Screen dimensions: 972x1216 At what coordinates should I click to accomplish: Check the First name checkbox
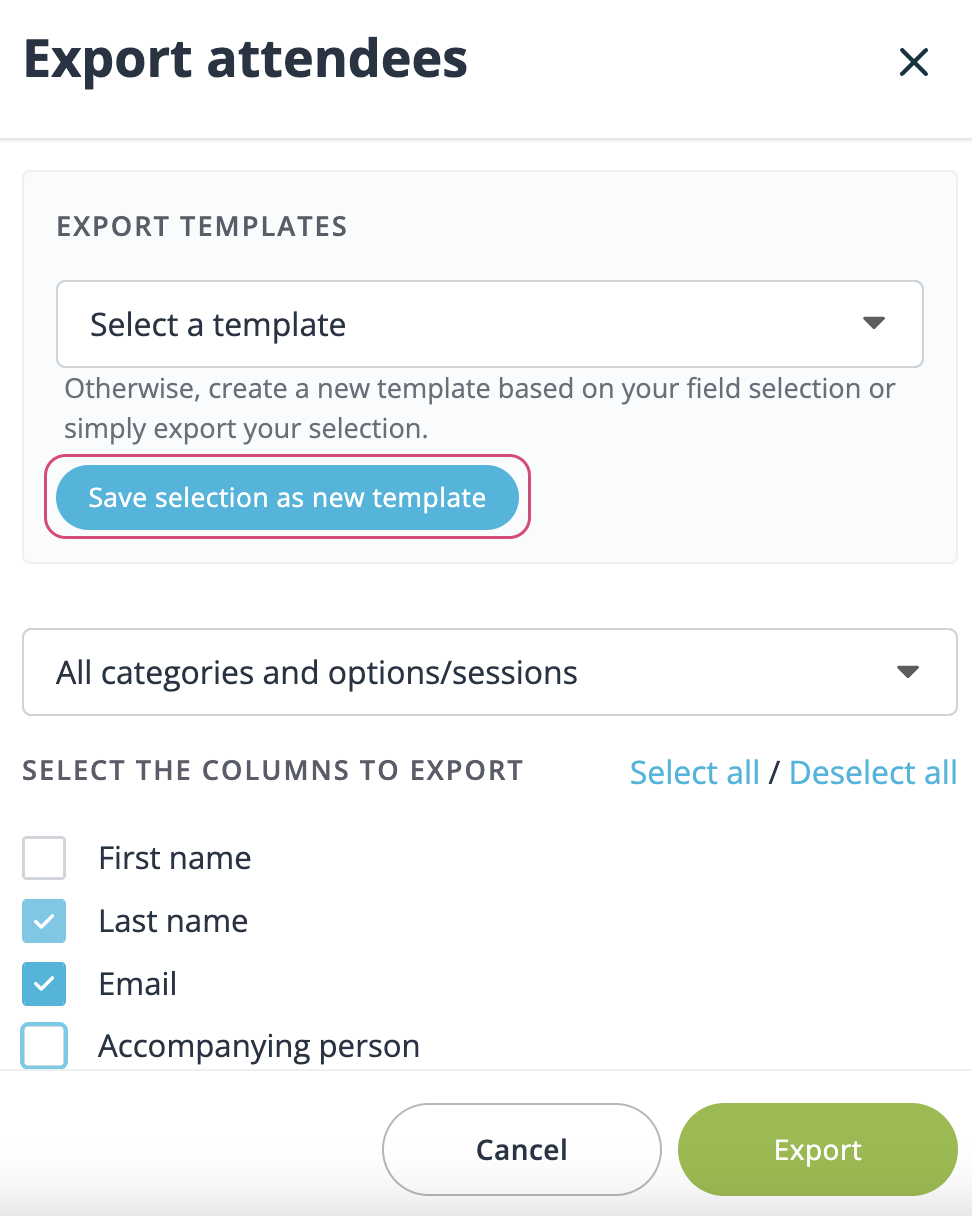click(x=44, y=857)
